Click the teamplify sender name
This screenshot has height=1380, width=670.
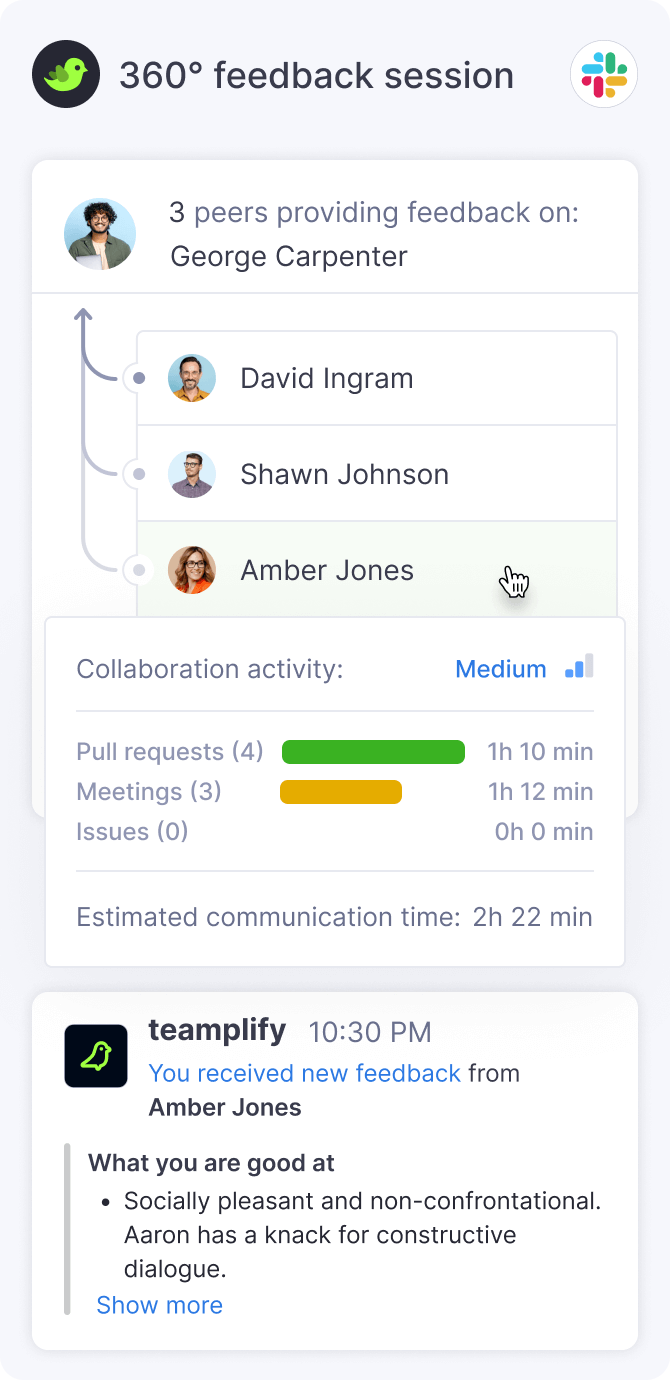coord(217,1030)
